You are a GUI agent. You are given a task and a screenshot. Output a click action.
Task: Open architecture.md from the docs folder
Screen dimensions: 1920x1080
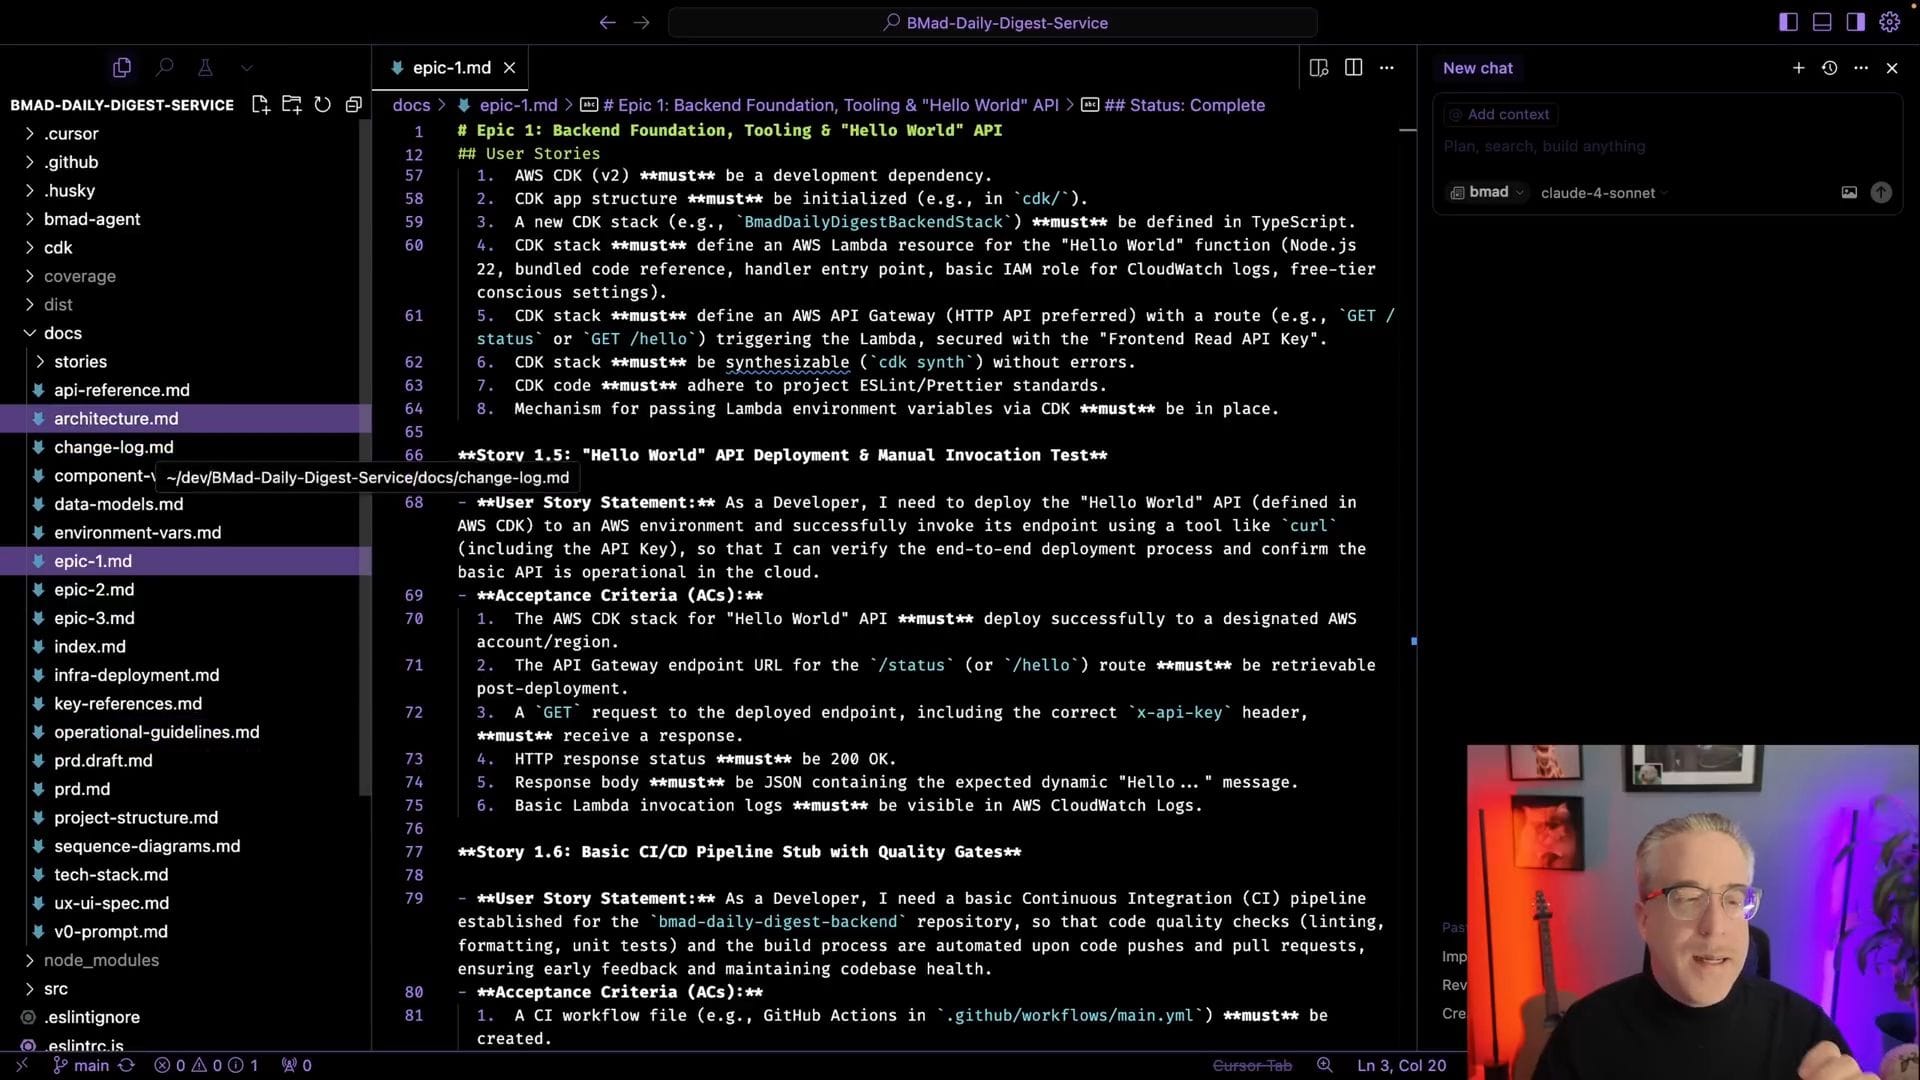(116, 418)
